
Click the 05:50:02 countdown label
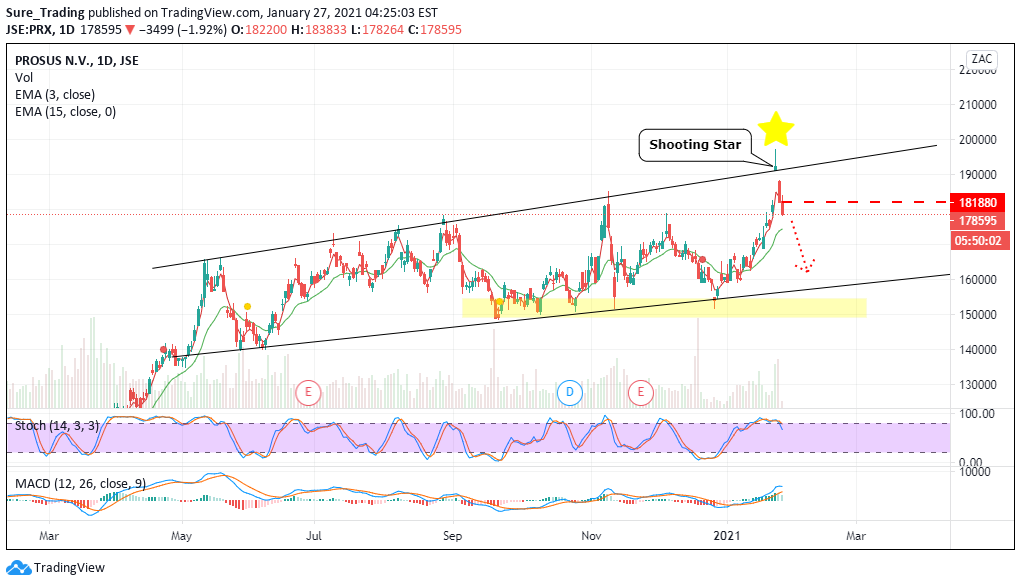click(x=980, y=241)
